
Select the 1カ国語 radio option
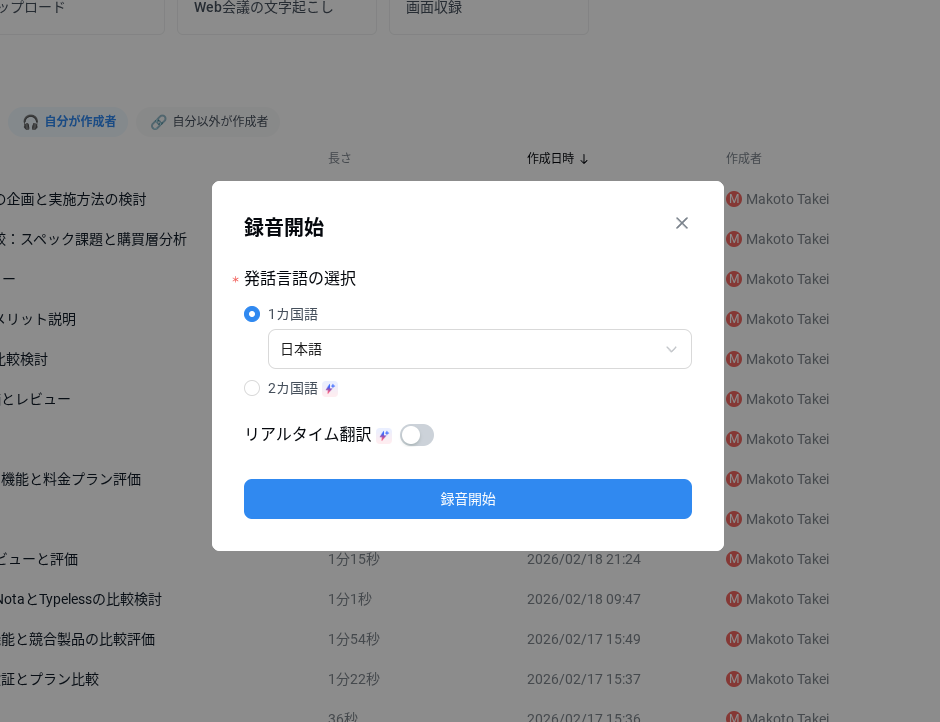pyautogui.click(x=252, y=314)
